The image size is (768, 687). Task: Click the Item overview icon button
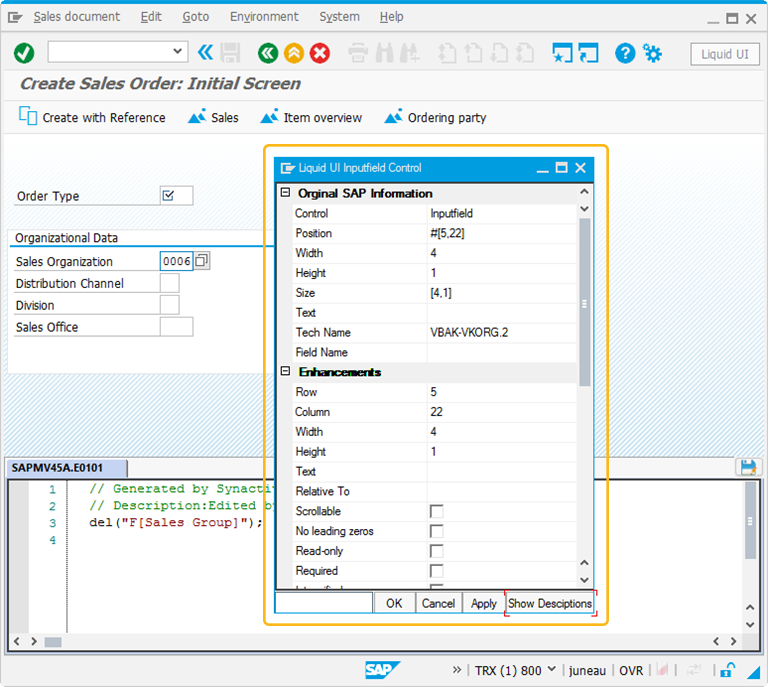tap(311, 117)
